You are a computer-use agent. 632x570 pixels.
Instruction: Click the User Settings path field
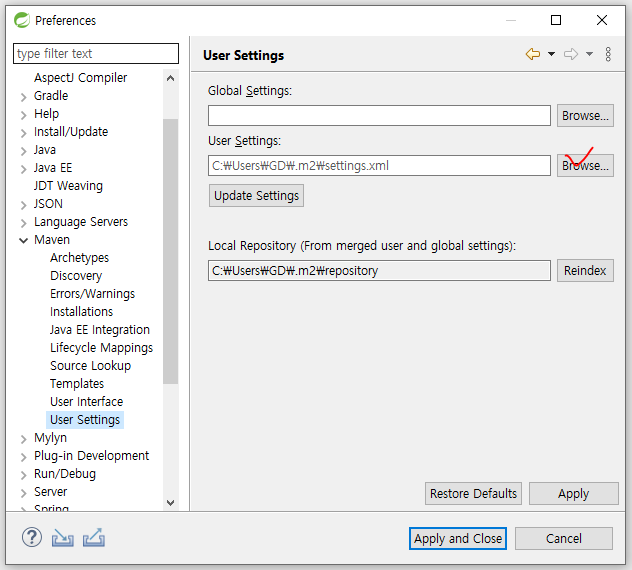click(x=379, y=166)
